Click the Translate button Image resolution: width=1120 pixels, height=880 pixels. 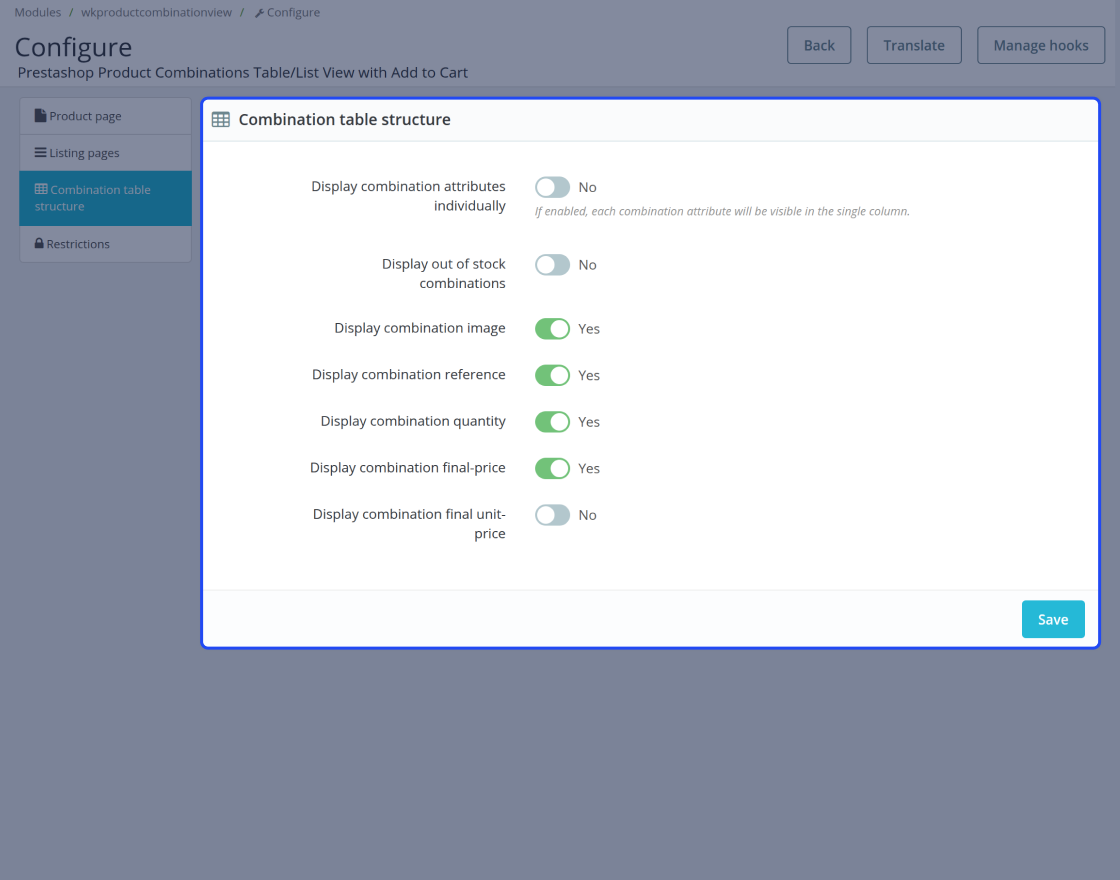pyautogui.click(x=913, y=45)
